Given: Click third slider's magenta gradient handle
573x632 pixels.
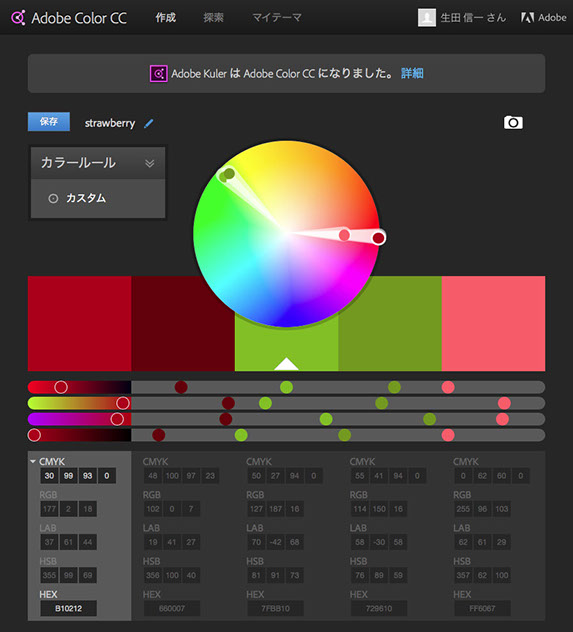Looking at the screenshot, I should pyautogui.click(x=117, y=419).
